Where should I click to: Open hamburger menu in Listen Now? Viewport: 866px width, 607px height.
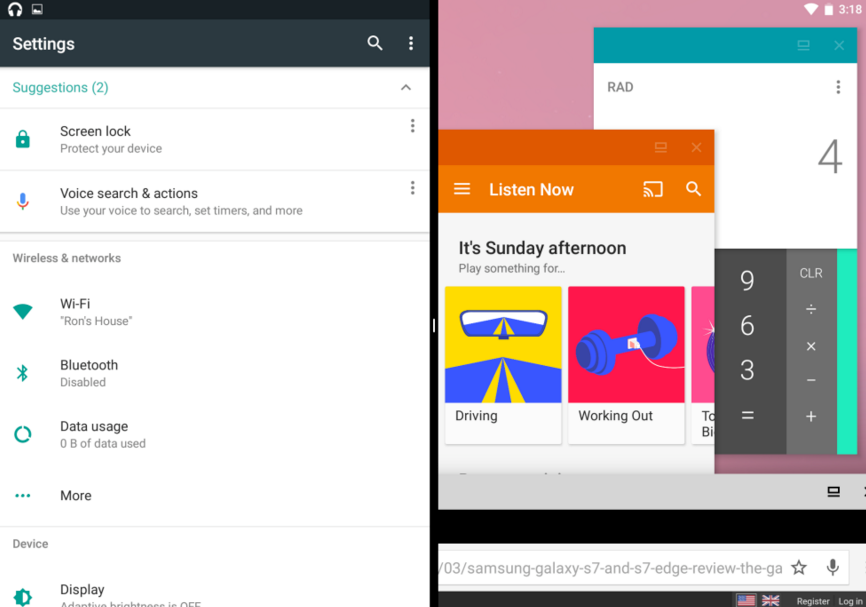462,189
